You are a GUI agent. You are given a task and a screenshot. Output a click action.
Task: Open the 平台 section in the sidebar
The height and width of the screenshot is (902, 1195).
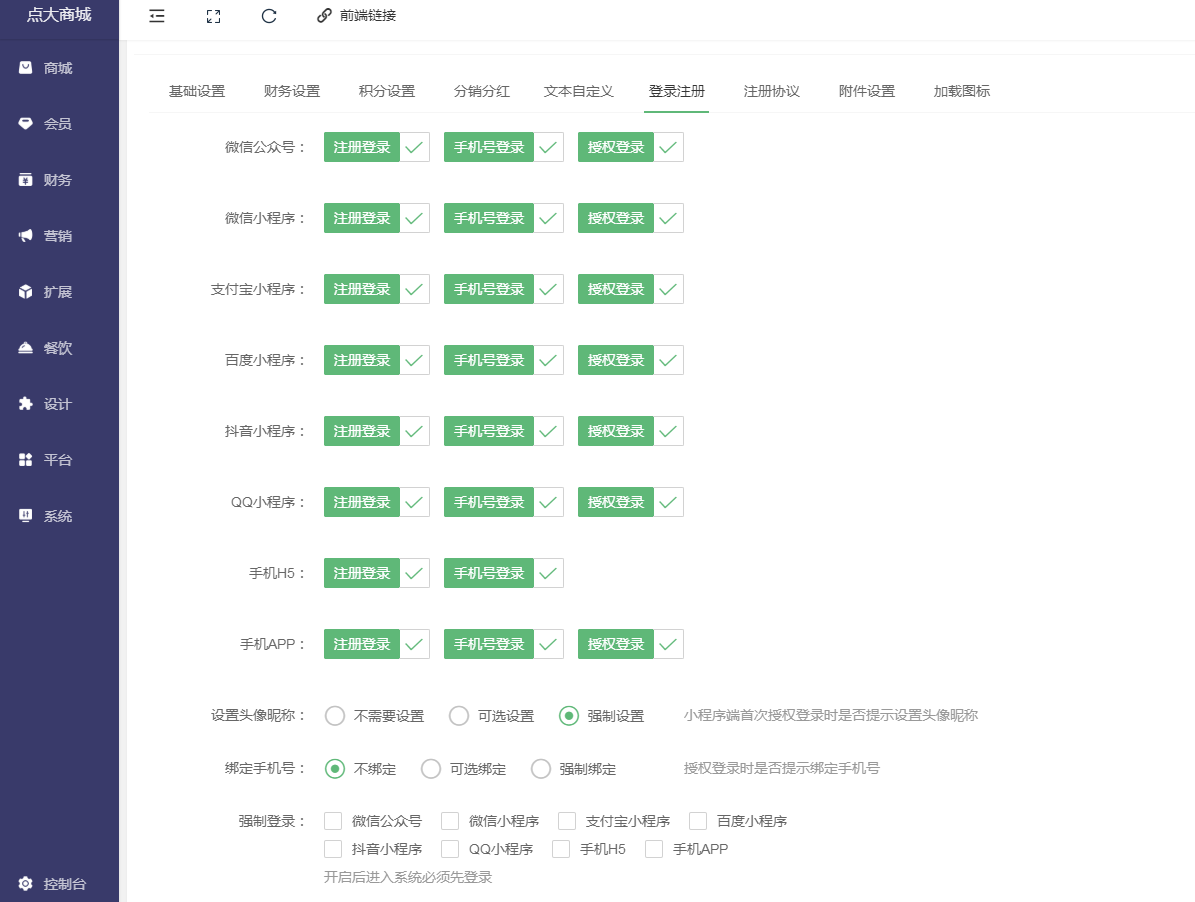coord(59,459)
